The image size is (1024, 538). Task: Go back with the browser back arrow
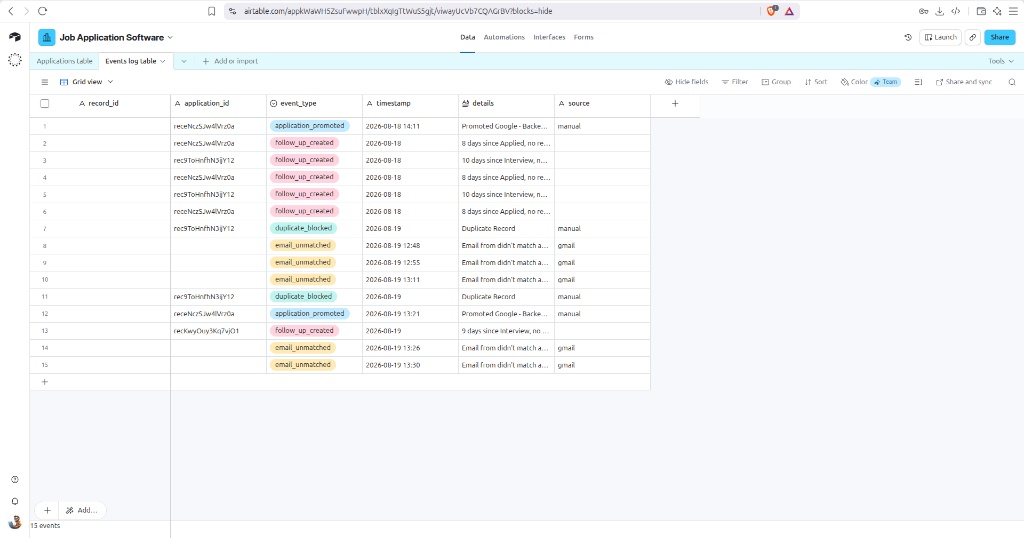pyautogui.click(x=10, y=11)
